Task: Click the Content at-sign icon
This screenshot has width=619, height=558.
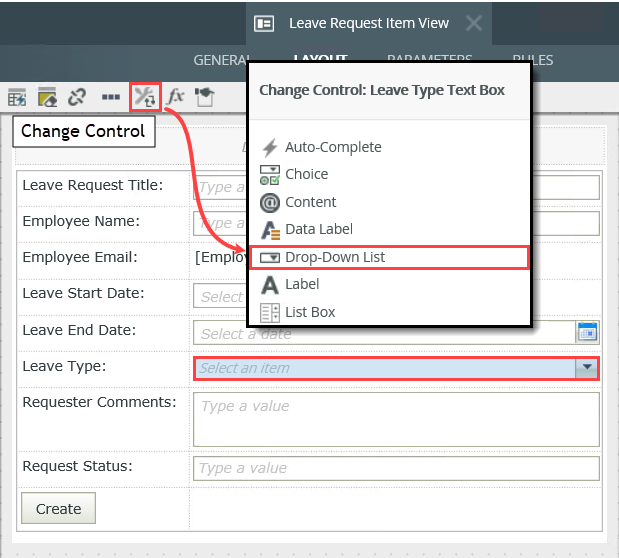Action: point(270,203)
